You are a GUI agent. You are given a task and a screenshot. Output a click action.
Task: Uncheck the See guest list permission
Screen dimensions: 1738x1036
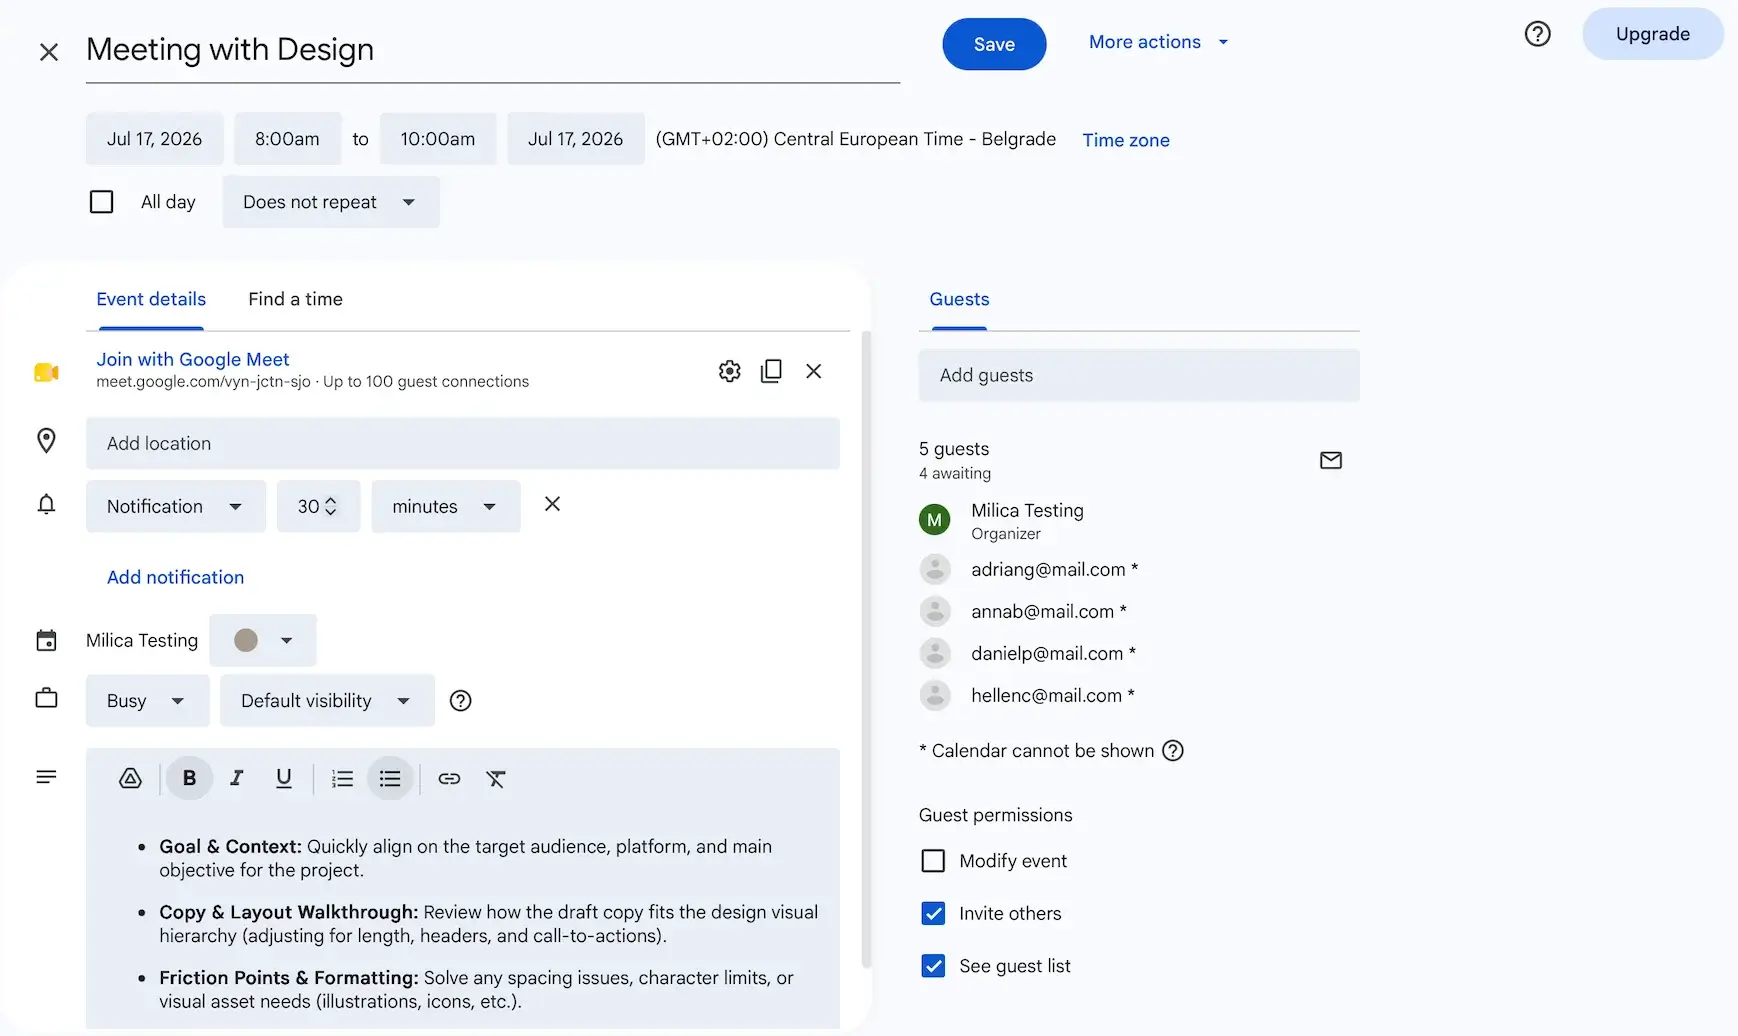click(x=933, y=966)
